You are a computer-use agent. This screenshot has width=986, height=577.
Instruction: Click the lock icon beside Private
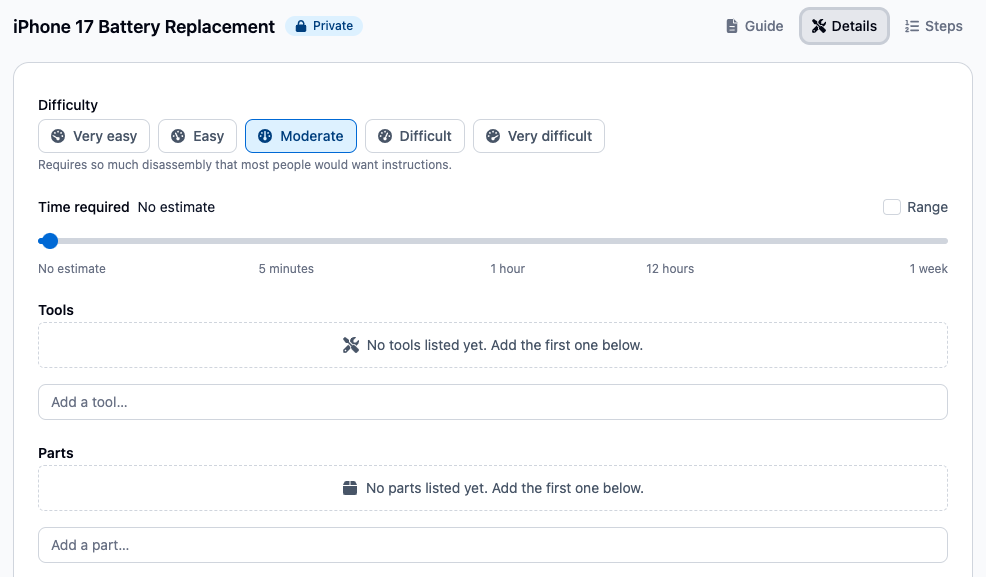pyautogui.click(x=301, y=26)
